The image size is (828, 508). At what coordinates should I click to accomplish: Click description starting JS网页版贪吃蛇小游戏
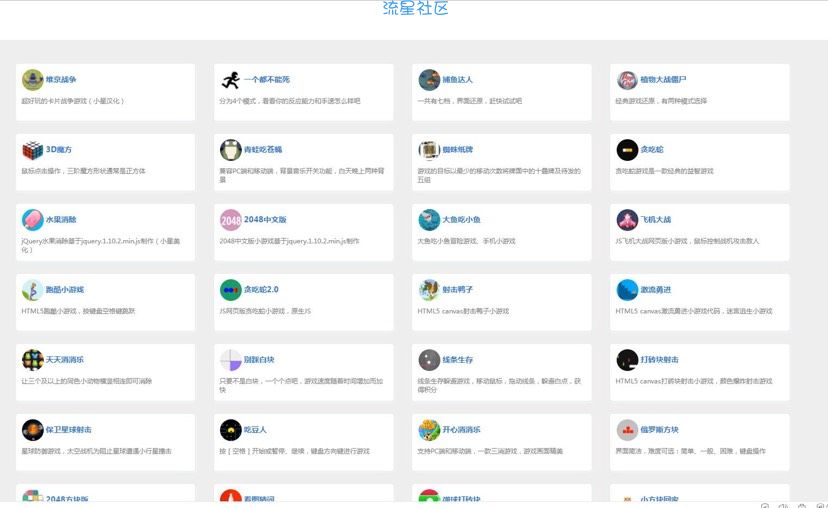(x=265, y=311)
